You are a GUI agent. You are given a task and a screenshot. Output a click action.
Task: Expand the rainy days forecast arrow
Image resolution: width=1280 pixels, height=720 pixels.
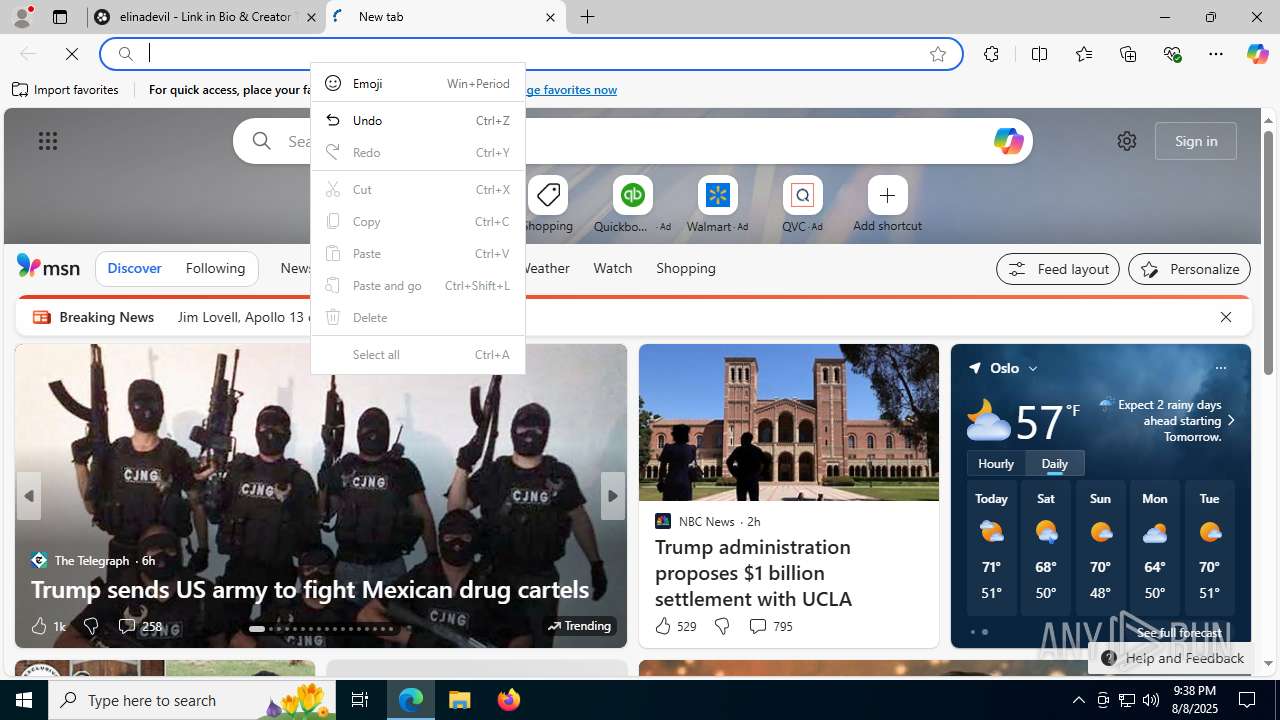coord(1231,421)
